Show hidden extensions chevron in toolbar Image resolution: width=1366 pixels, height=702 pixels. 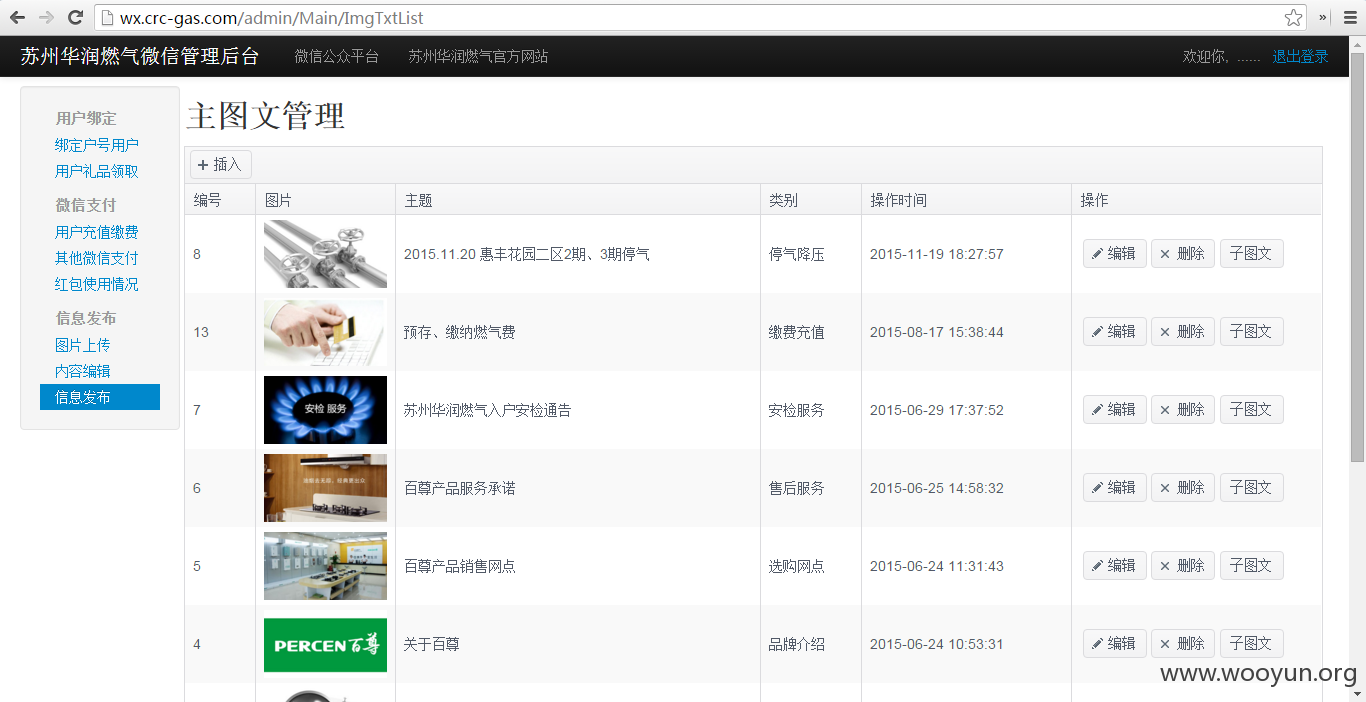(x=1323, y=17)
